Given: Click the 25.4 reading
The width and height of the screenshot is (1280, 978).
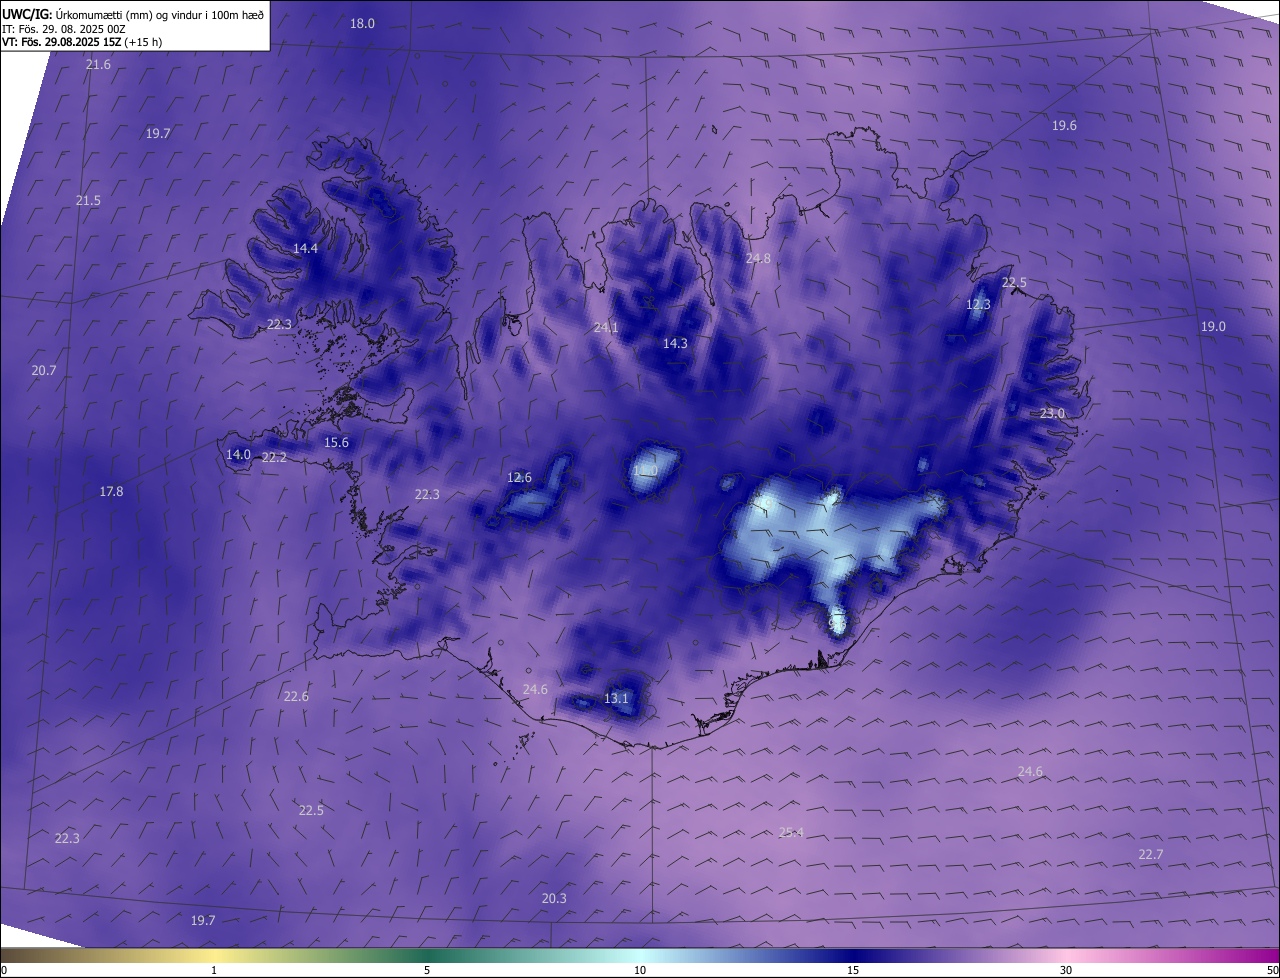Looking at the screenshot, I should pyautogui.click(x=791, y=832).
